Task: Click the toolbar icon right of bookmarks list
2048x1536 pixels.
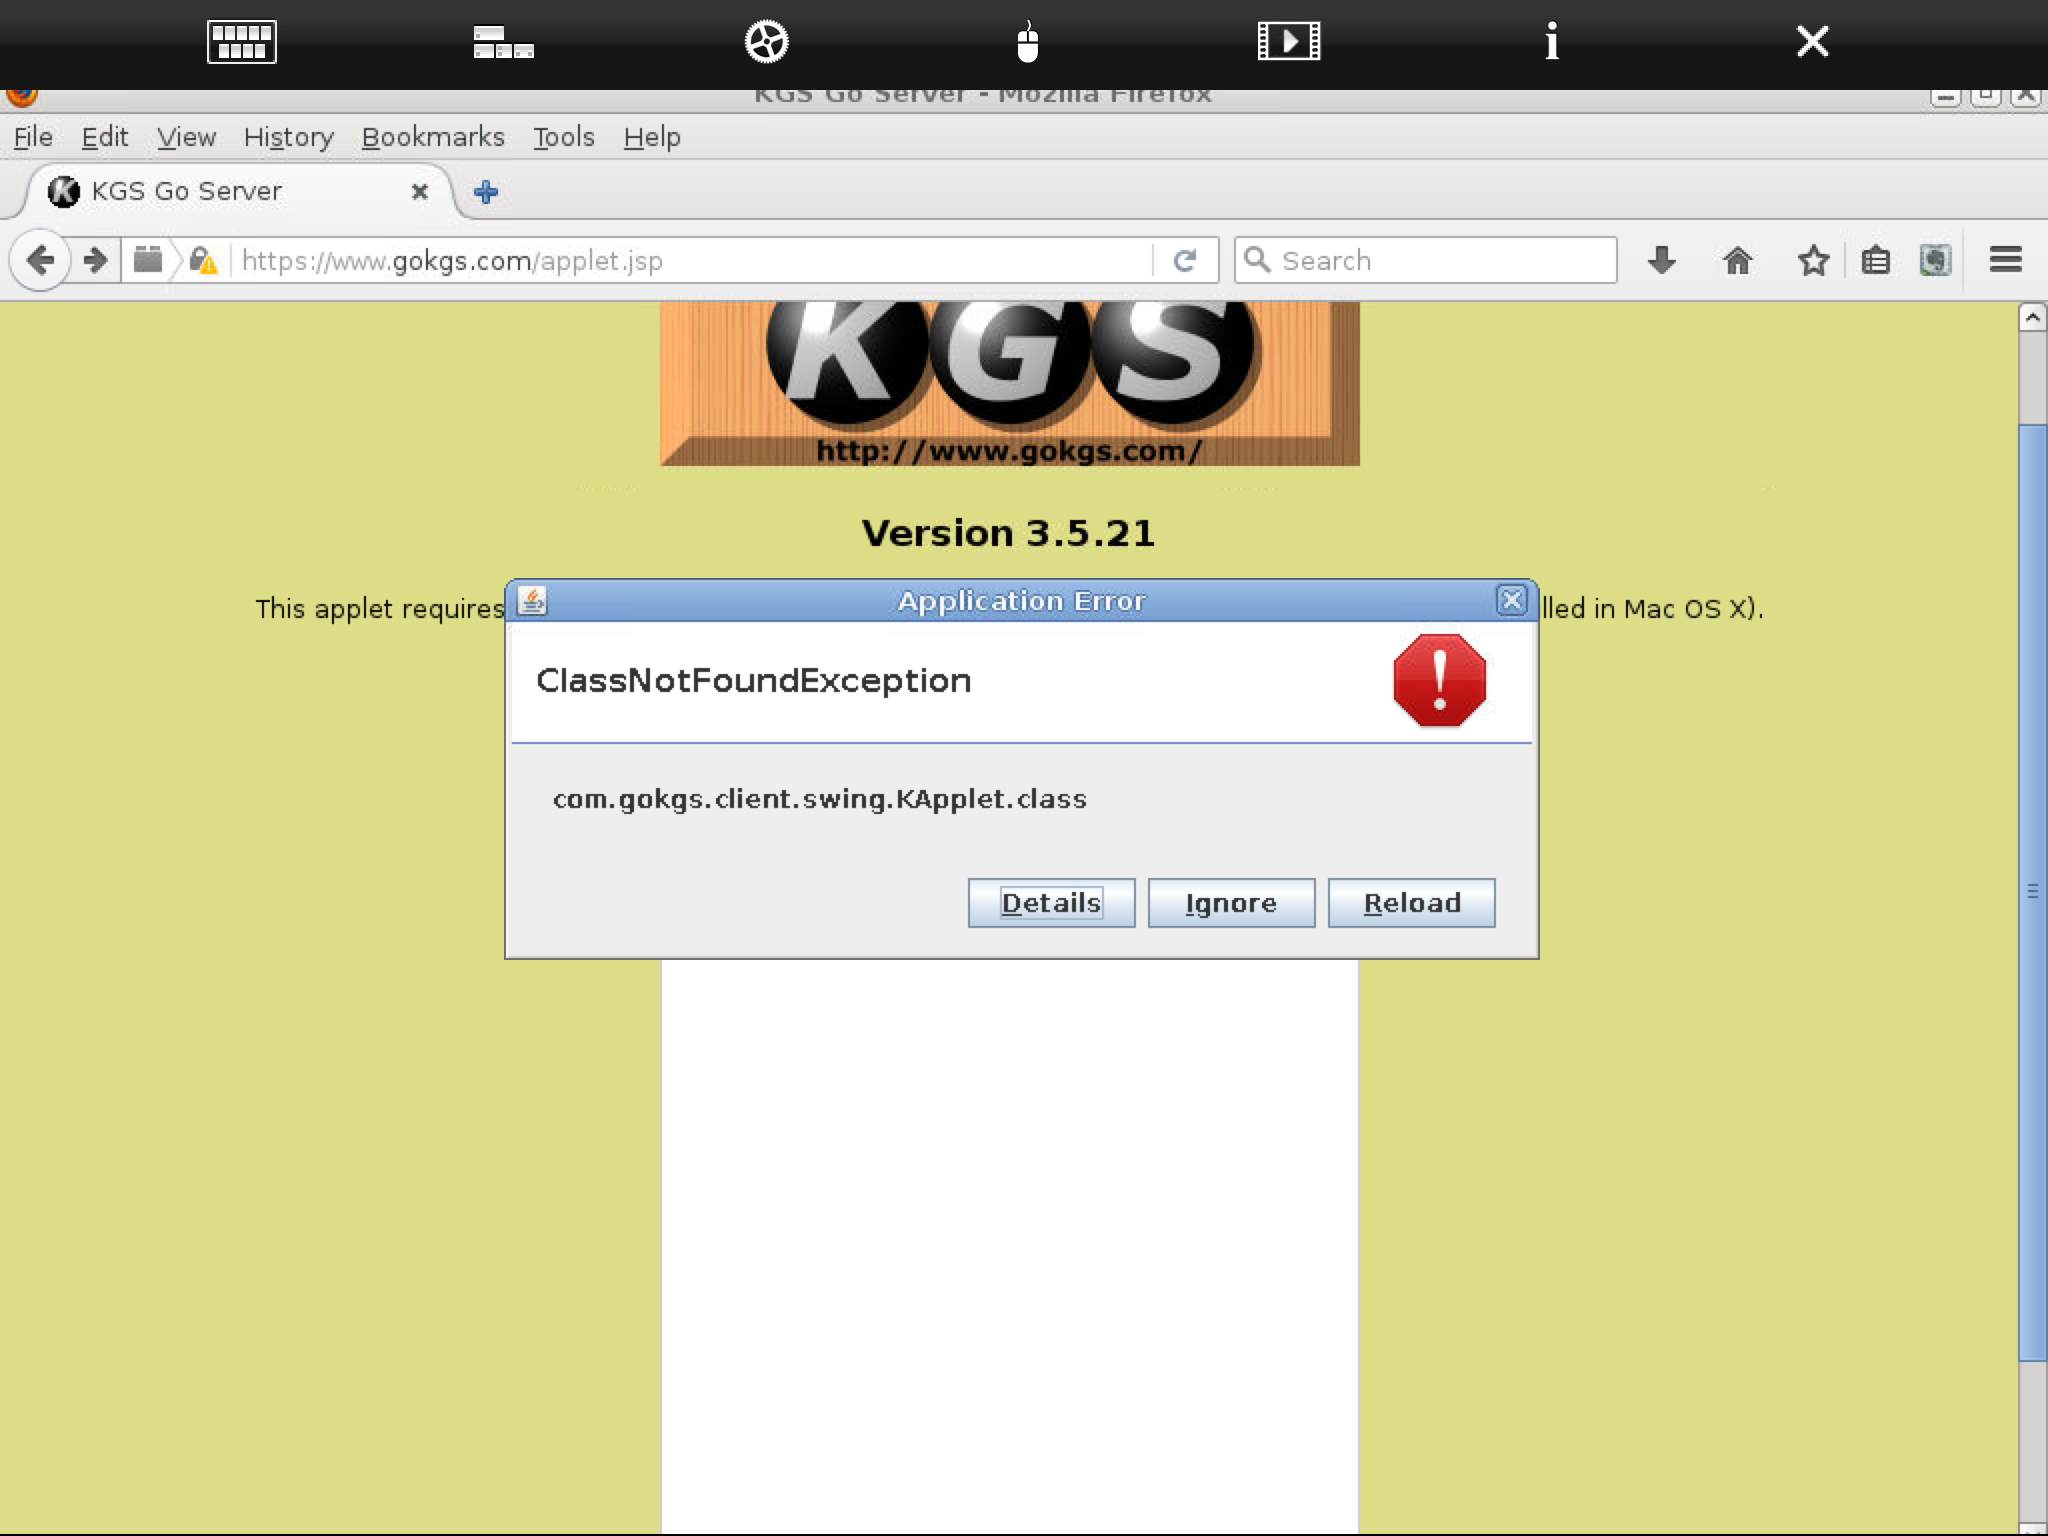Action: (x=1935, y=260)
